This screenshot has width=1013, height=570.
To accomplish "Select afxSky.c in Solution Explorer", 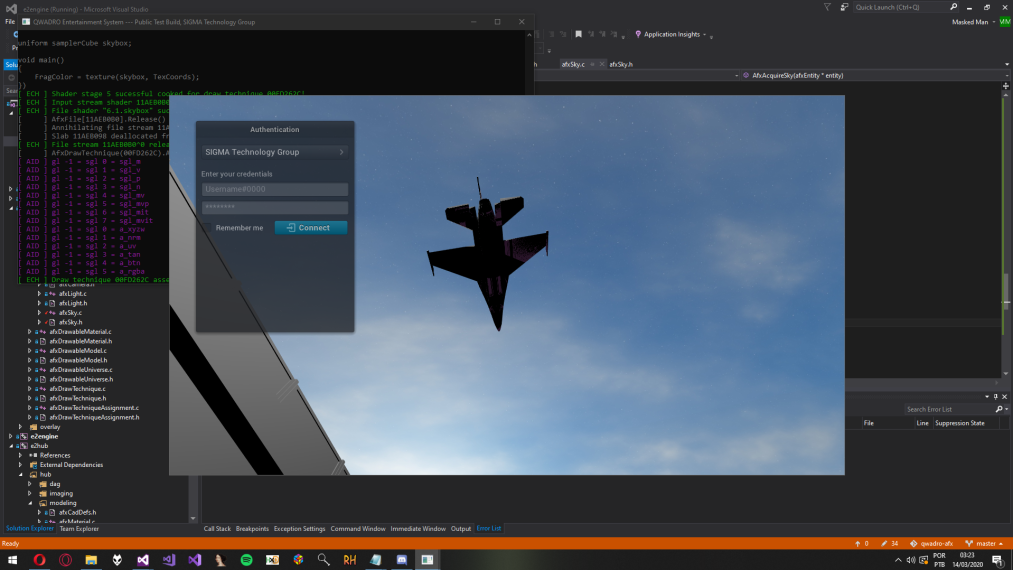I will tap(70, 313).
